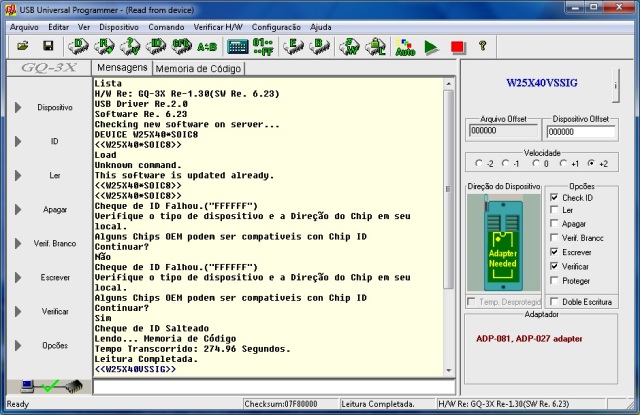The height and width of the screenshot is (415, 640).
Task: Click the device info button beside W25X40VSSIG
Action: pyautogui.click(x=616, y=85)
